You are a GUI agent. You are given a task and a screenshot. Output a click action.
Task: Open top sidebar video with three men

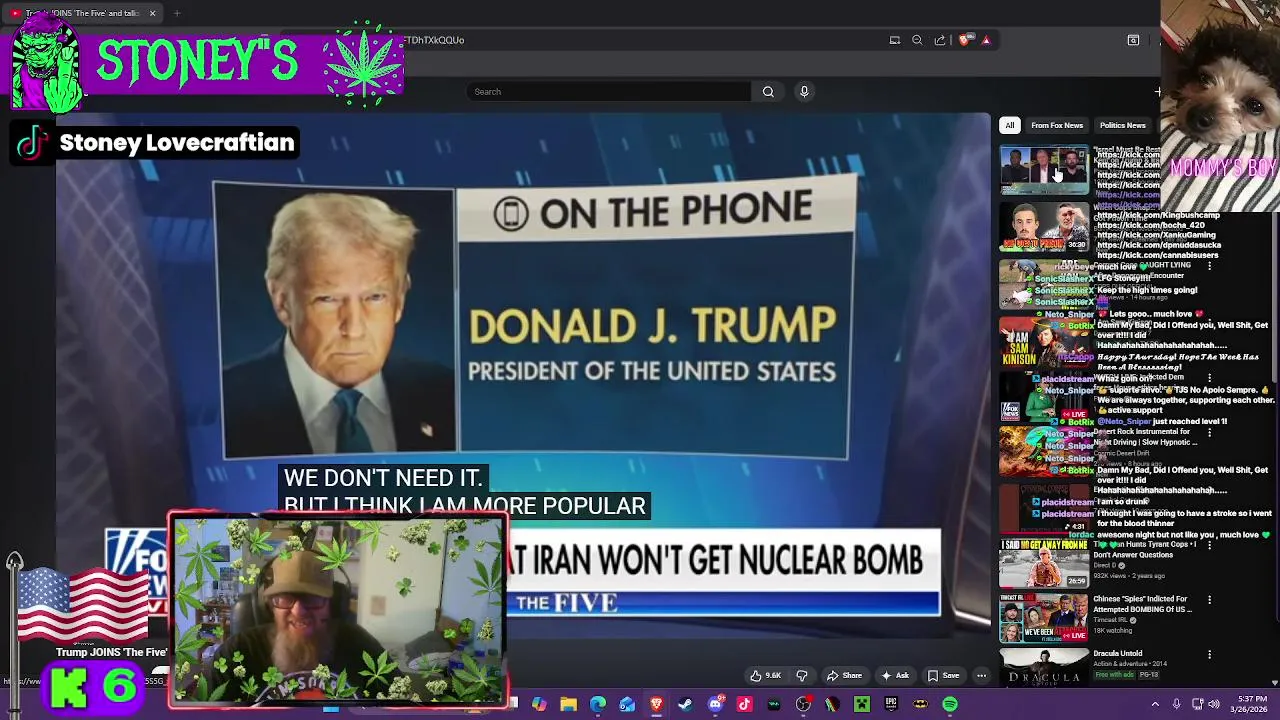tap(1044, 171)
